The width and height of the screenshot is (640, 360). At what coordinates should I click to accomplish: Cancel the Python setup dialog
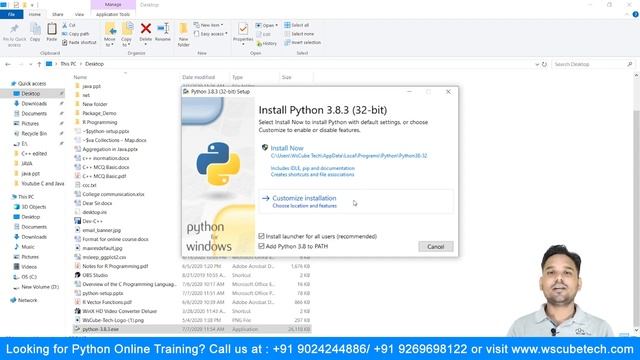436,247
